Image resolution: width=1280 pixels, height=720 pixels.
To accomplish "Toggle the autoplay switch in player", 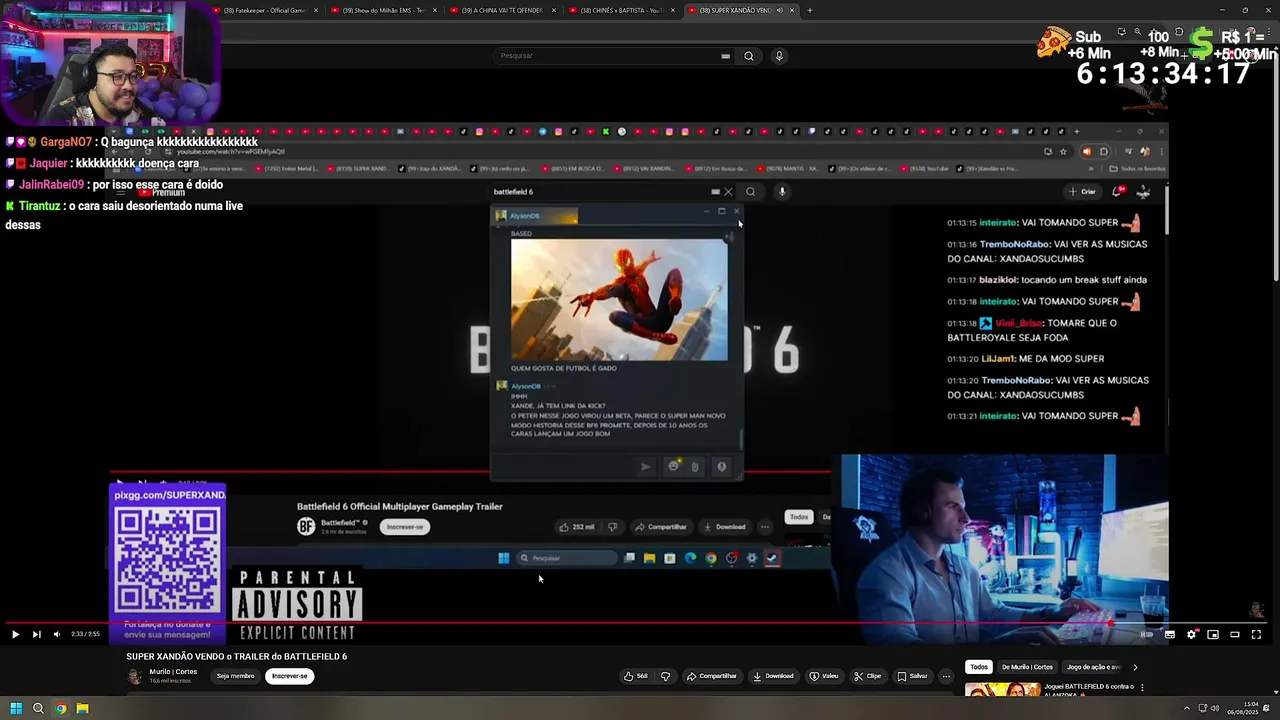I will (1147, 634).
